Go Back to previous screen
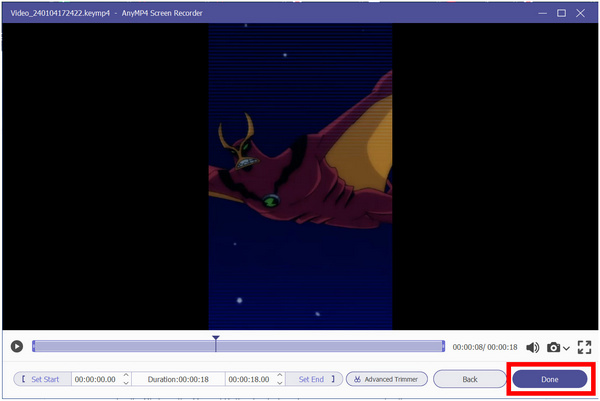This screenshot has width=600, height=401. click(470, 379)
